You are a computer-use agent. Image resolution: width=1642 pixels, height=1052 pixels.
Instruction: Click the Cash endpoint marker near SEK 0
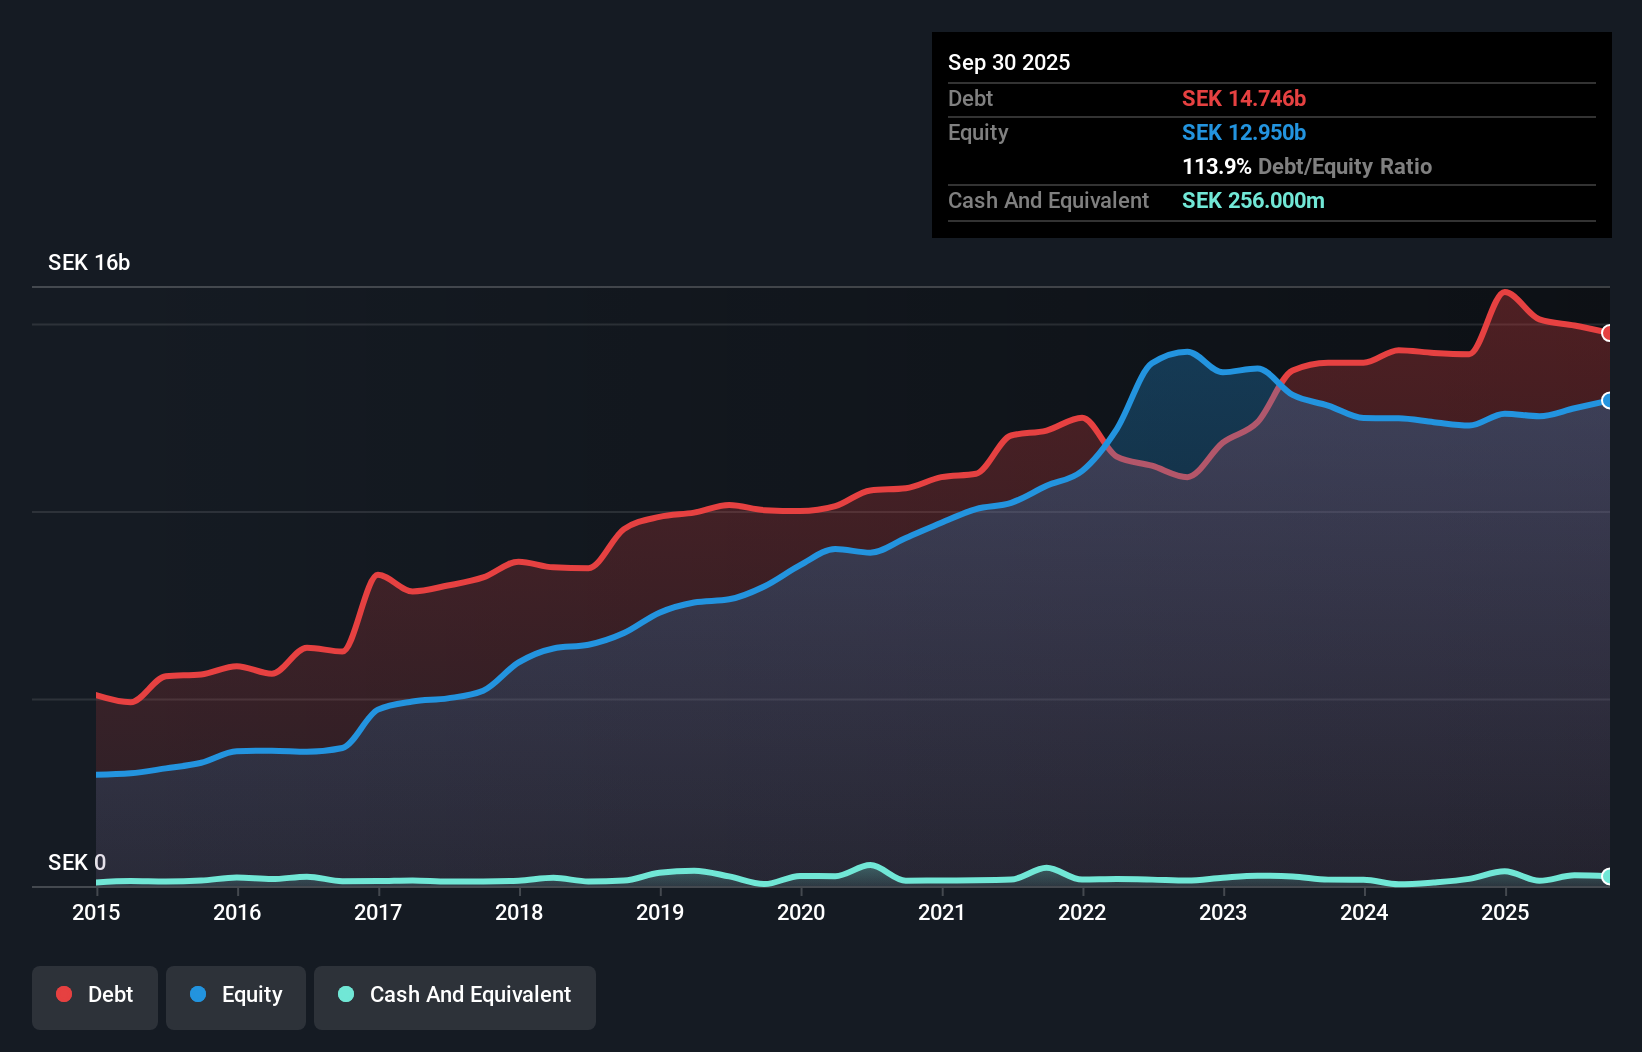[x=1608, y=878]
